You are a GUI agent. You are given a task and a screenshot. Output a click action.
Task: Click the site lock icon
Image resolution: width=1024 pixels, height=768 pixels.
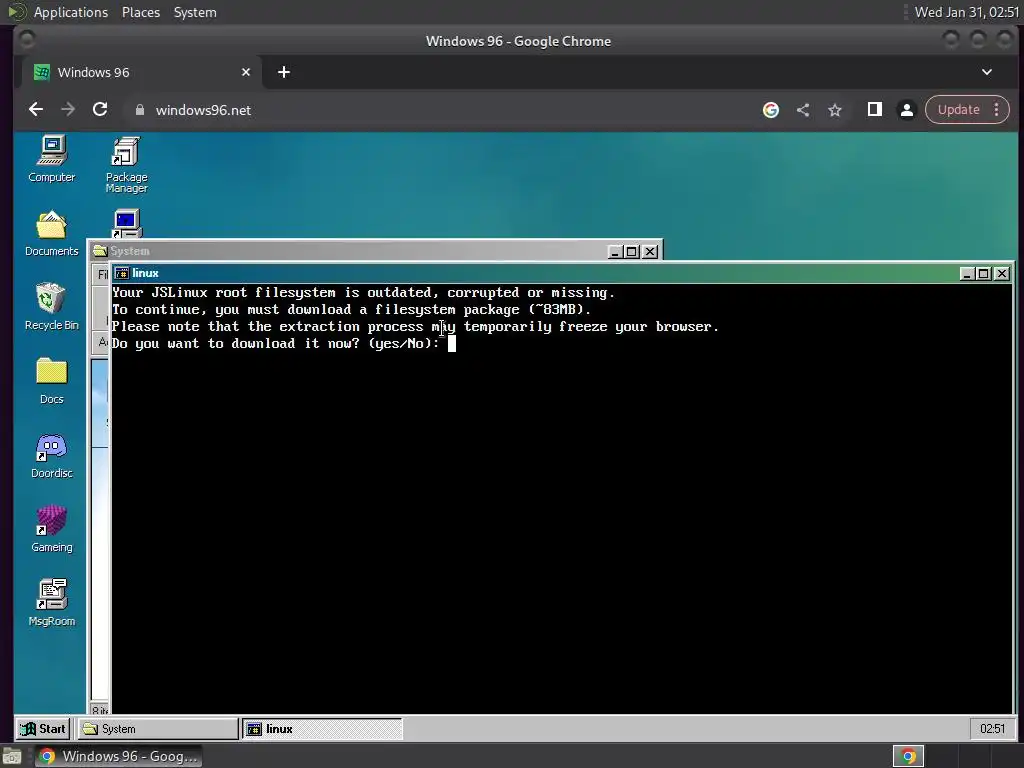(140, 110)
